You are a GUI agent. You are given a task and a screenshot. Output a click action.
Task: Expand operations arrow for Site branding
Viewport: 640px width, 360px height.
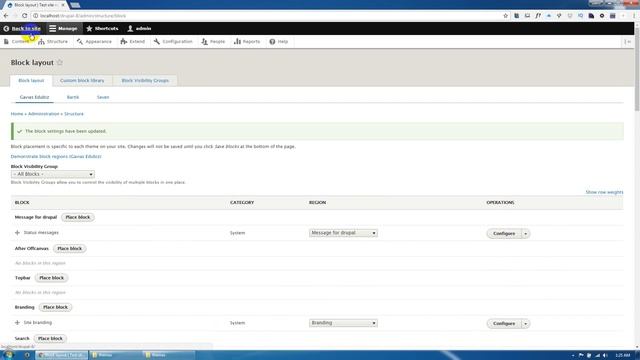(526, 324)
